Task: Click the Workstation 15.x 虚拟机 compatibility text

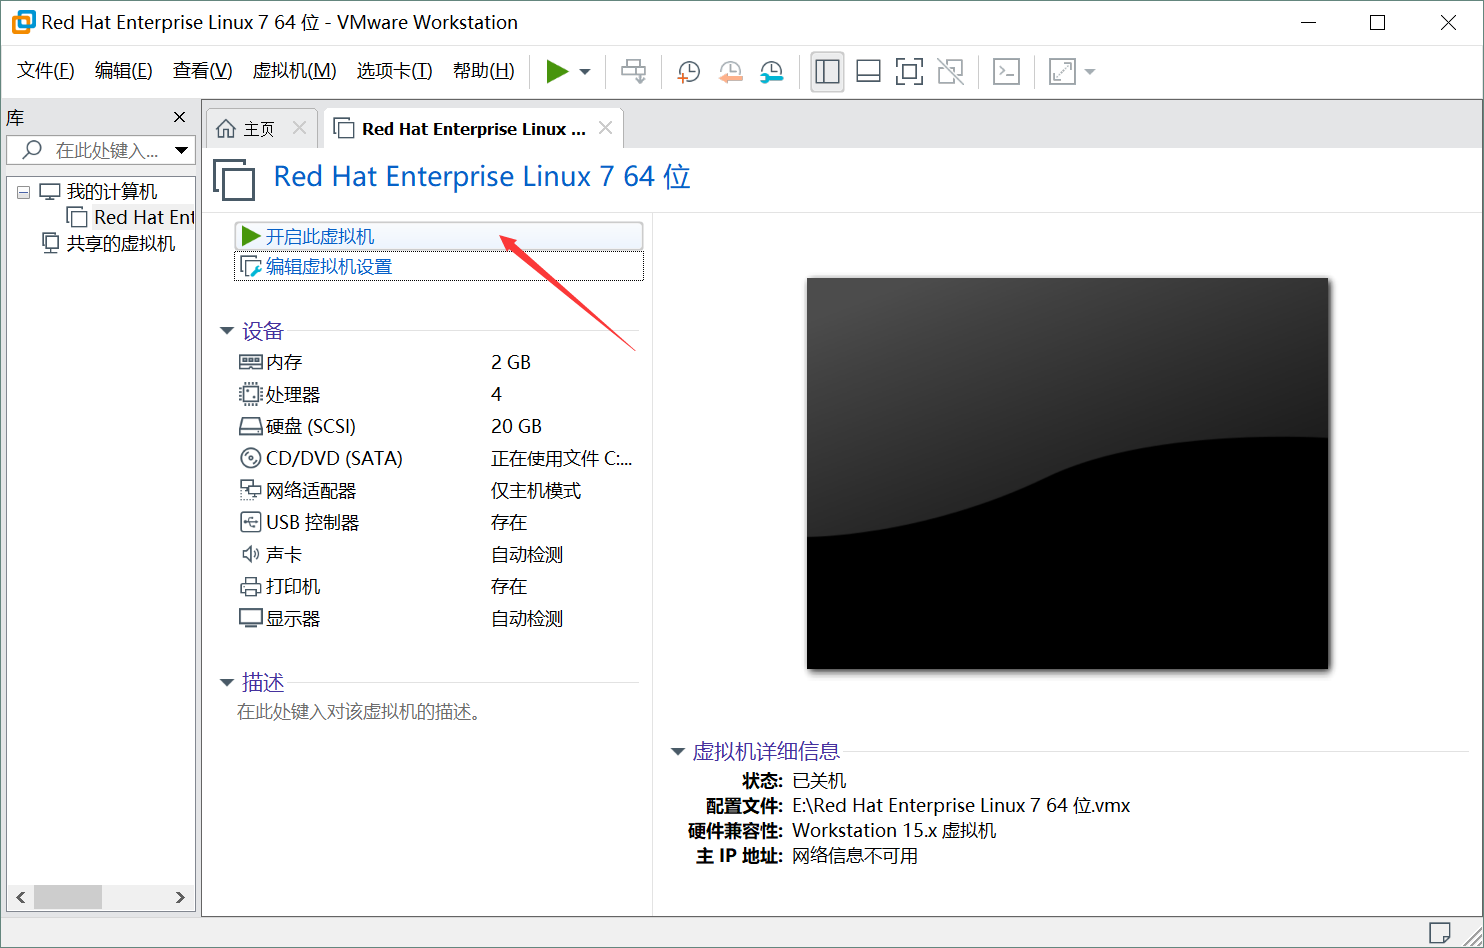Action: pyautogui.click(x=894, y=830)
